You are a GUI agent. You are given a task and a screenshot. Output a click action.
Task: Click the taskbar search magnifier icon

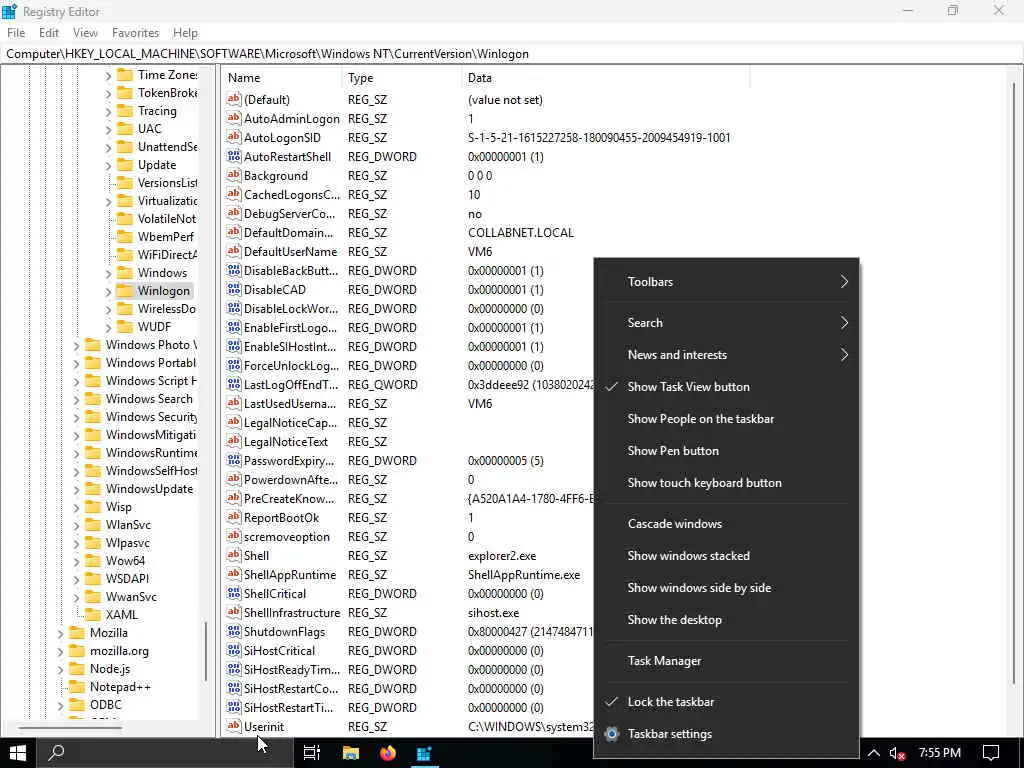point(56,753)
